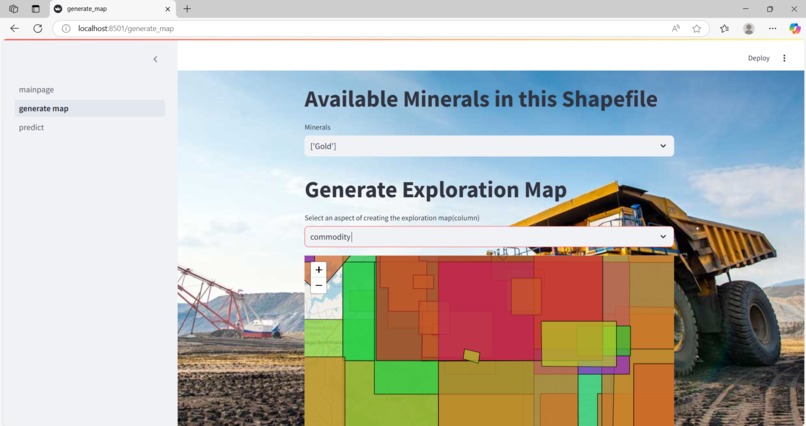Open browser settings and more menu
This screenshot has height=426, width=806.
tap(772, 28)
